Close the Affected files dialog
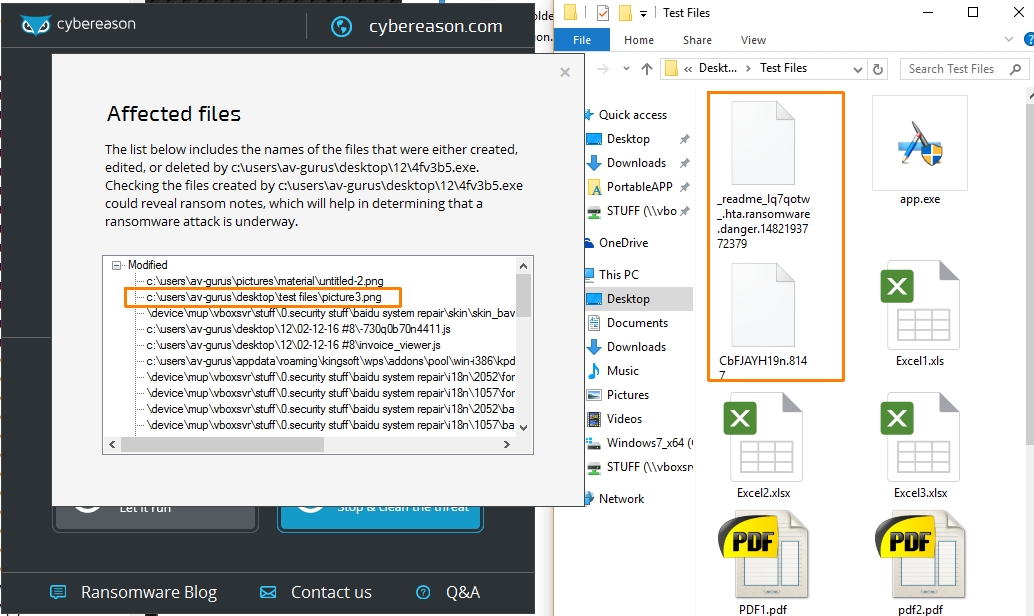The image size is (1034, 616). (x=564, y=73)
